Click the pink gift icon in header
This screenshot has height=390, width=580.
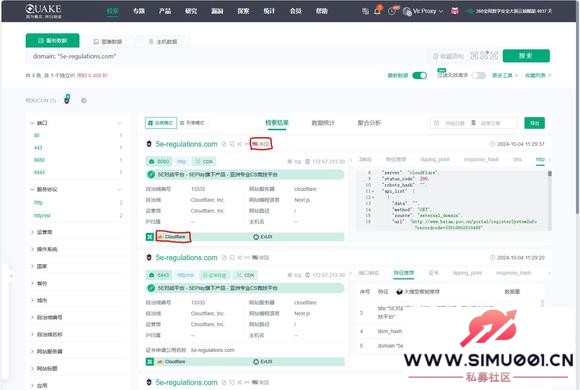(x=455, y=11)
